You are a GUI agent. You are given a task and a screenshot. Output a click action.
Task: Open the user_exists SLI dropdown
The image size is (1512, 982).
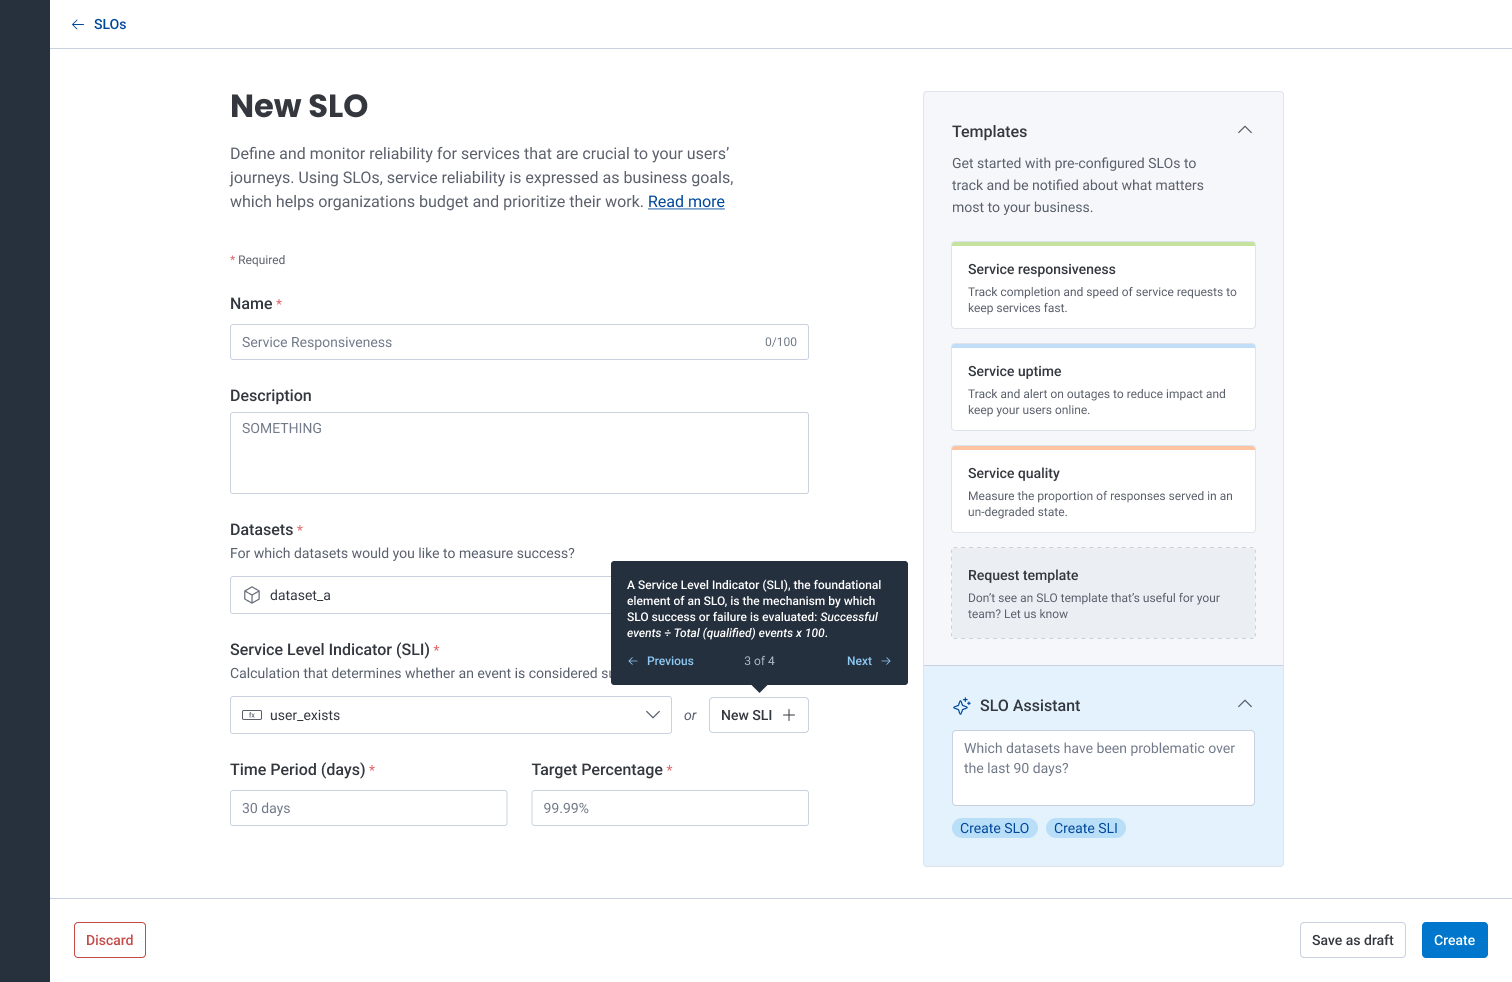click(451, 715)
